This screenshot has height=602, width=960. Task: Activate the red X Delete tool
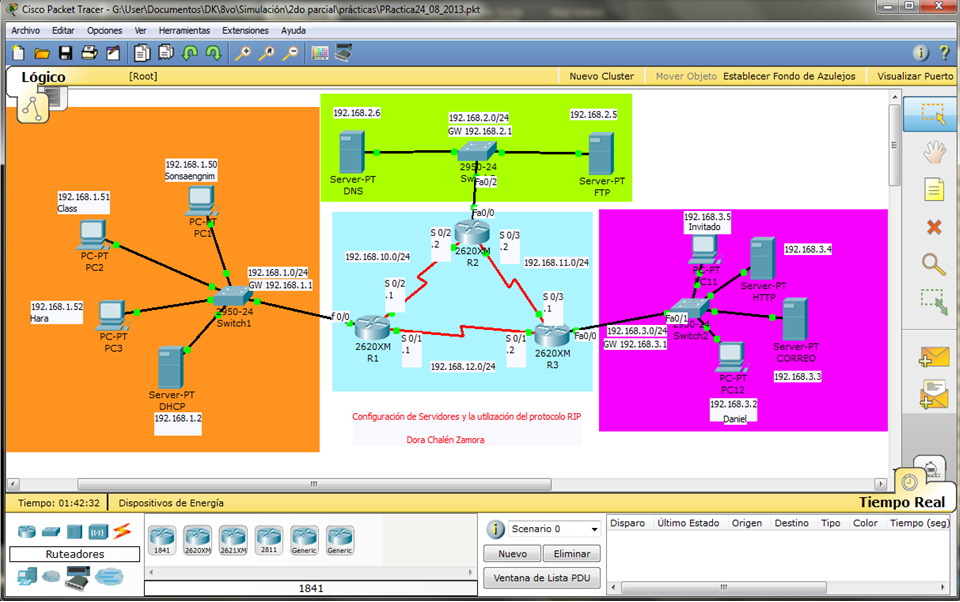coord(934,227)
